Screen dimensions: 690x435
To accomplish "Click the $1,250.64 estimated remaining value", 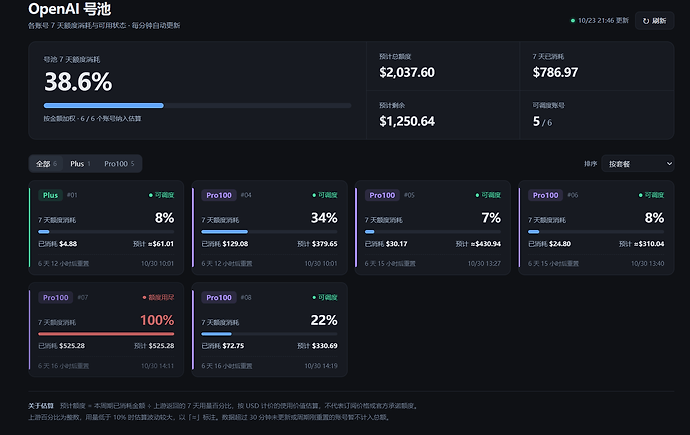I will pos(407,121).
